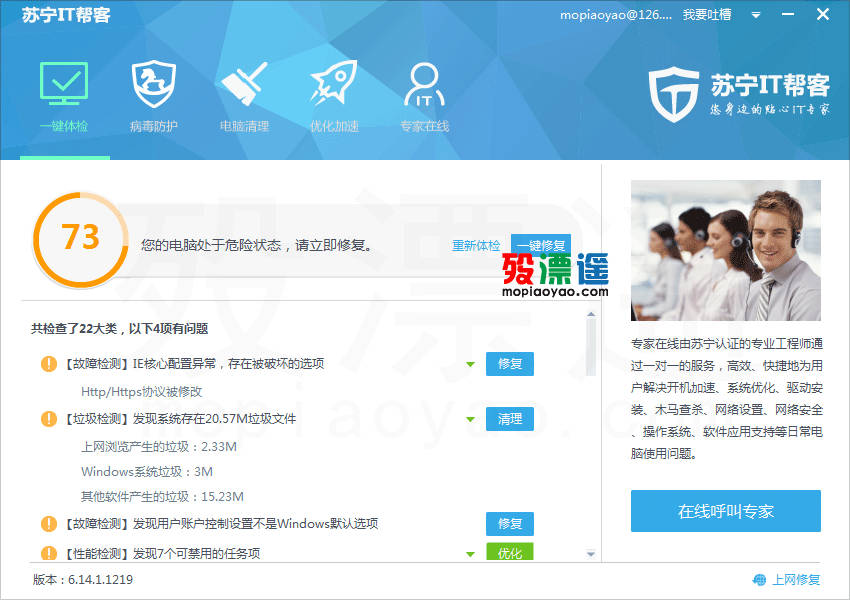This screenshot has height=600, width=850.
Task: Select the 上网浏览产生的垃圾：2.33M line
Action: tap(159, 447)
